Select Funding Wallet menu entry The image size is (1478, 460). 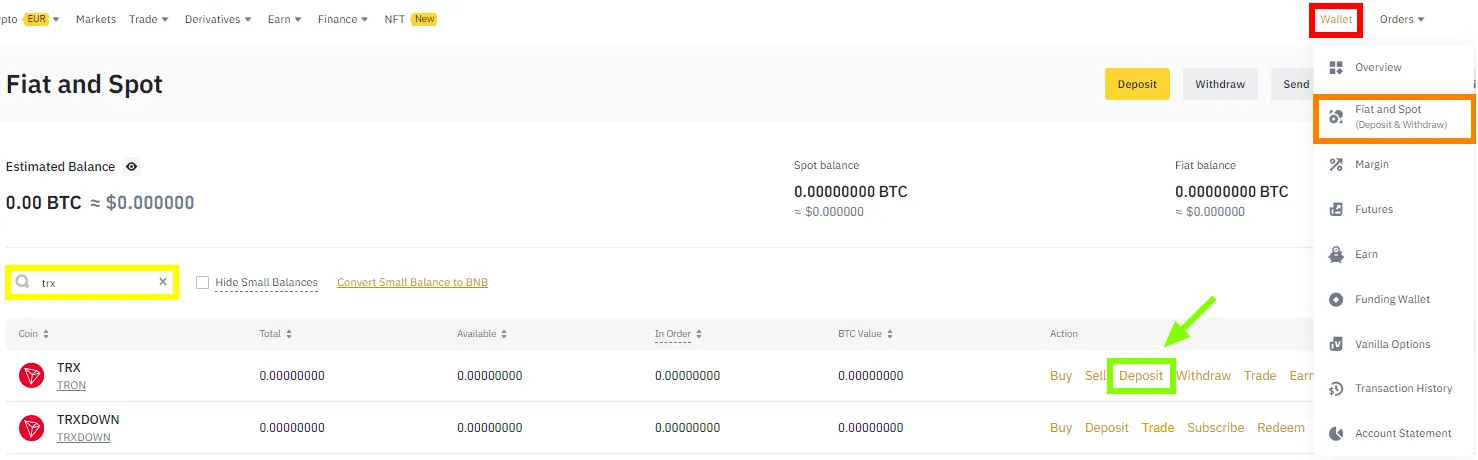tap(1394, 299)
